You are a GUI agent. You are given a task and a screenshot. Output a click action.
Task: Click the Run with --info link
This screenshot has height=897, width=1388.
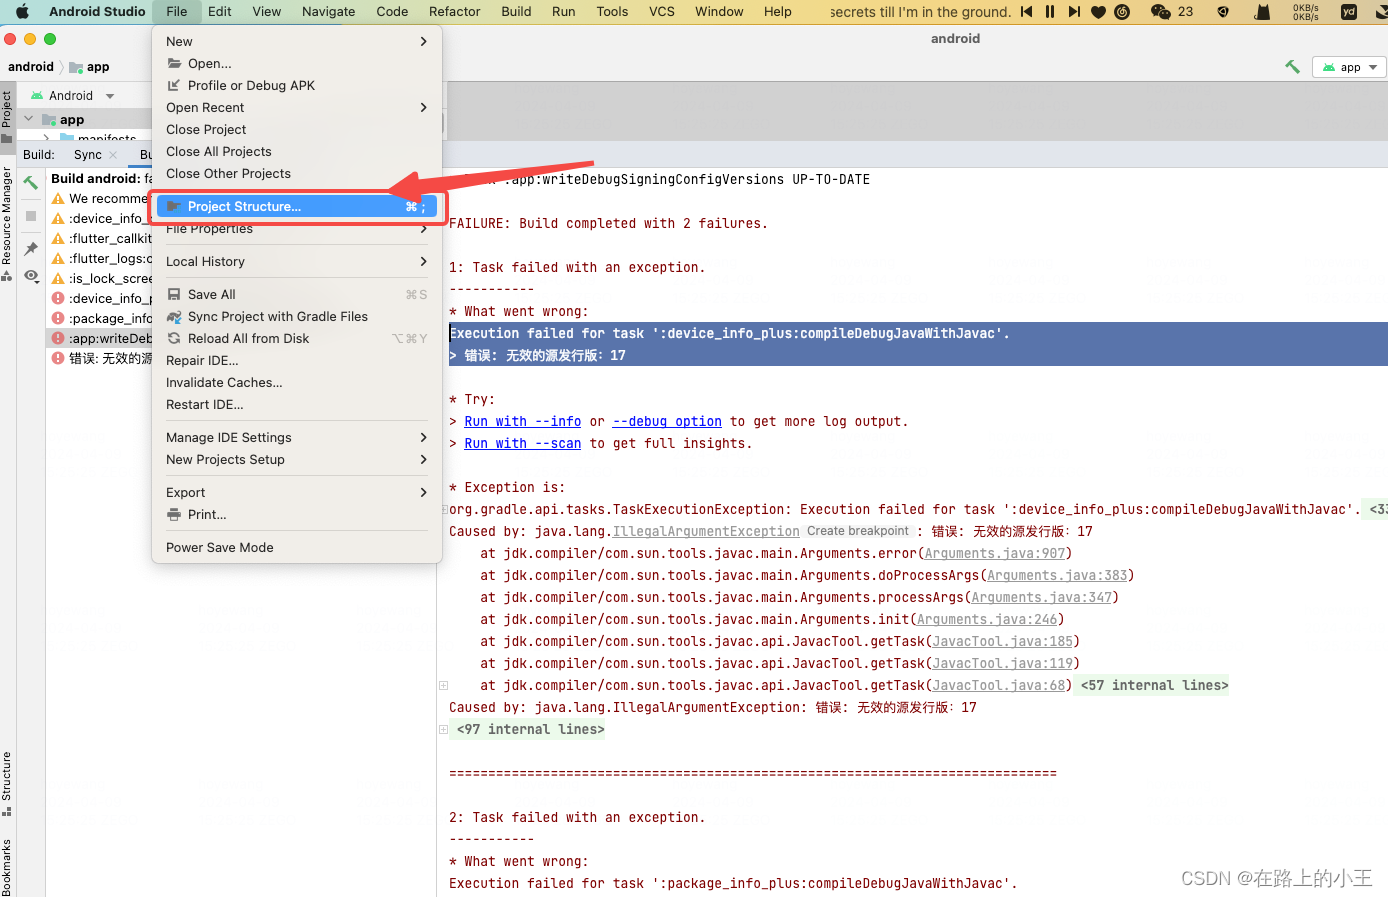[x=522, y=421]
